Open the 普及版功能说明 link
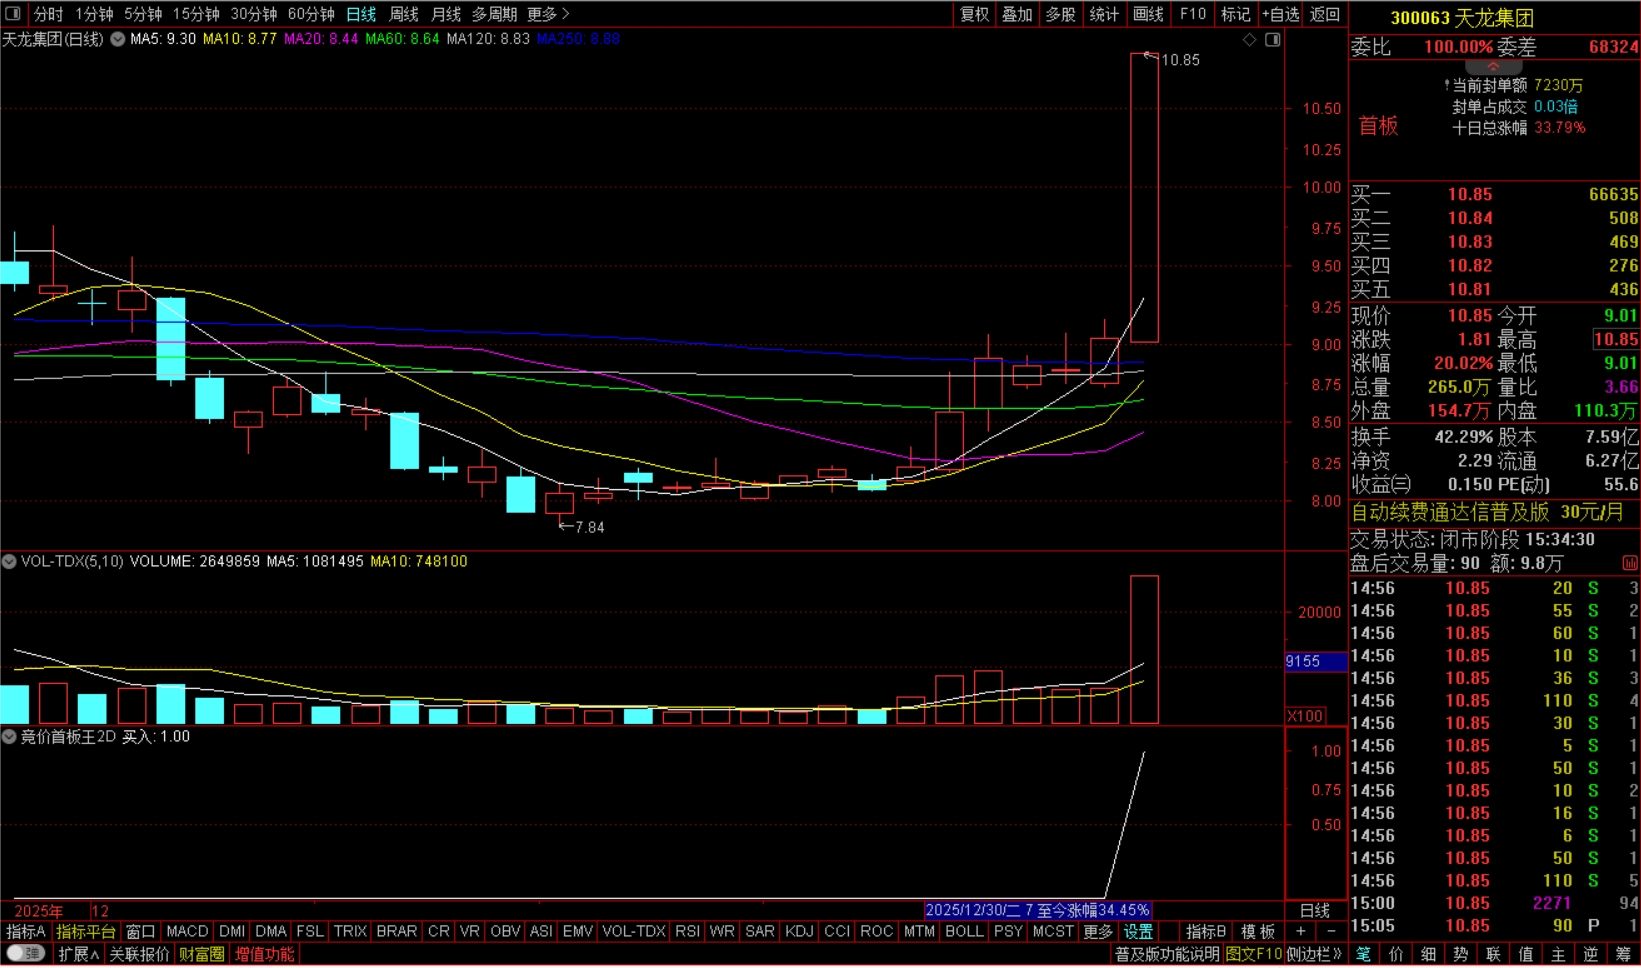 (1167, 954)
